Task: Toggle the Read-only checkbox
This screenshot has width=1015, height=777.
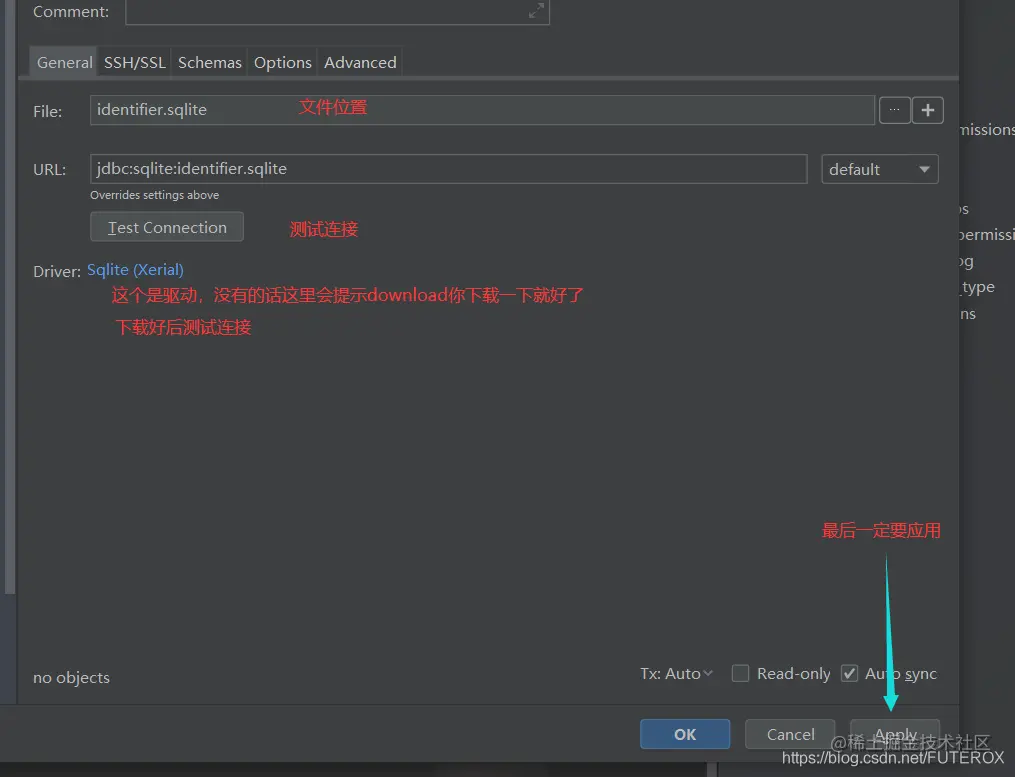Action: (740, 673)
